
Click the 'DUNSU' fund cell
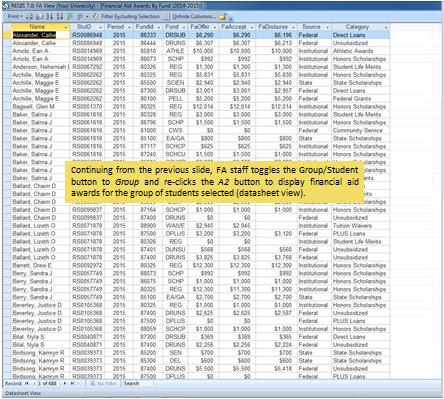pos(175,249)
